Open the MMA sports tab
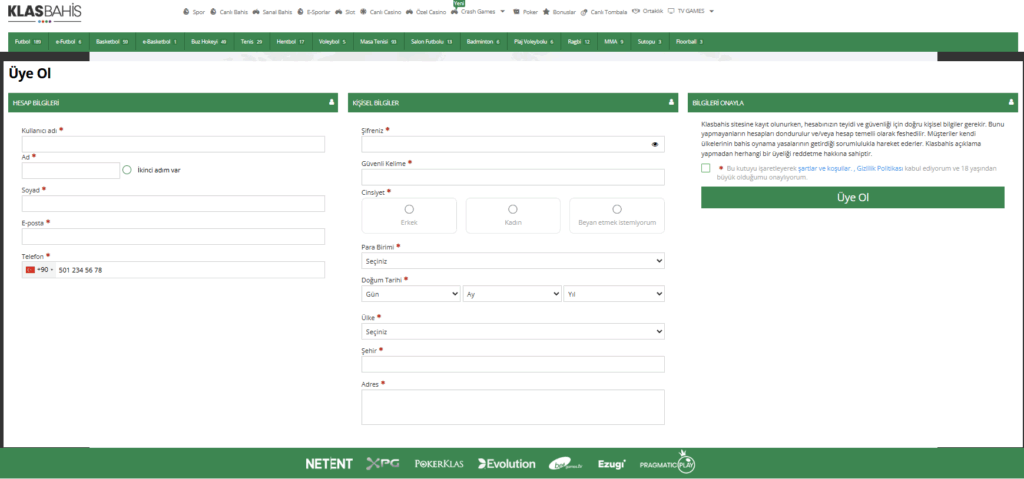The height and width of the screenshot is (479, 1024). [x=614, y=42]
